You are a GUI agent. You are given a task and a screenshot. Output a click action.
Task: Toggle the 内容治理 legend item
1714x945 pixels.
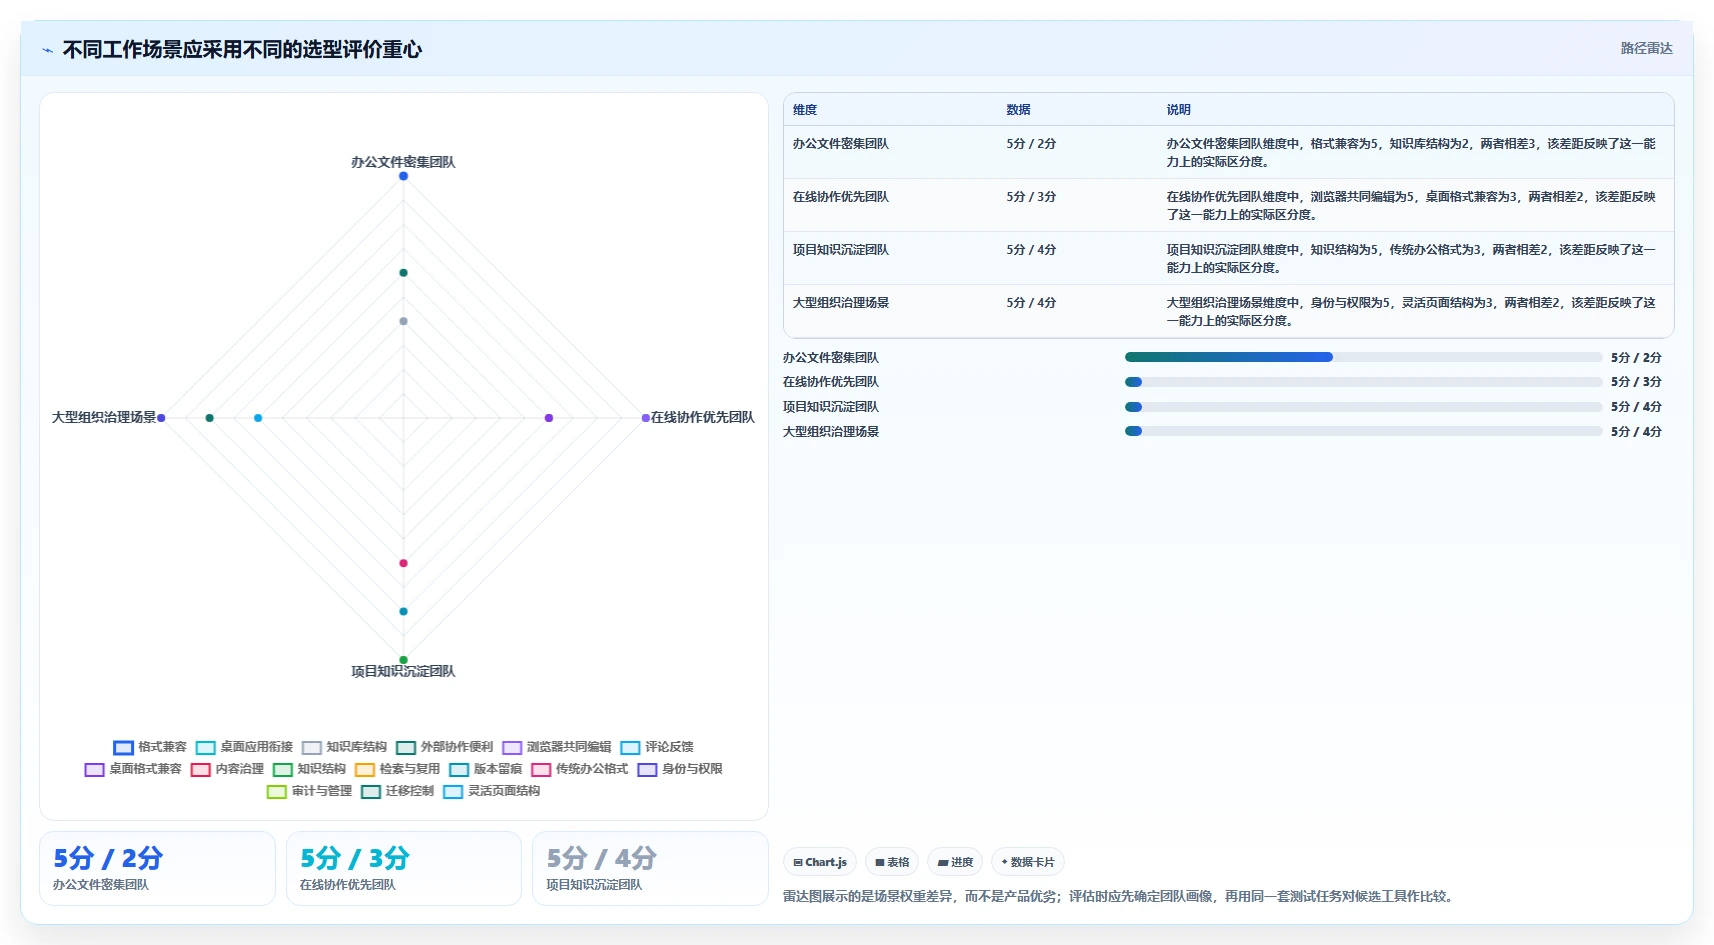pyautogui.click(x=228, y=769)
